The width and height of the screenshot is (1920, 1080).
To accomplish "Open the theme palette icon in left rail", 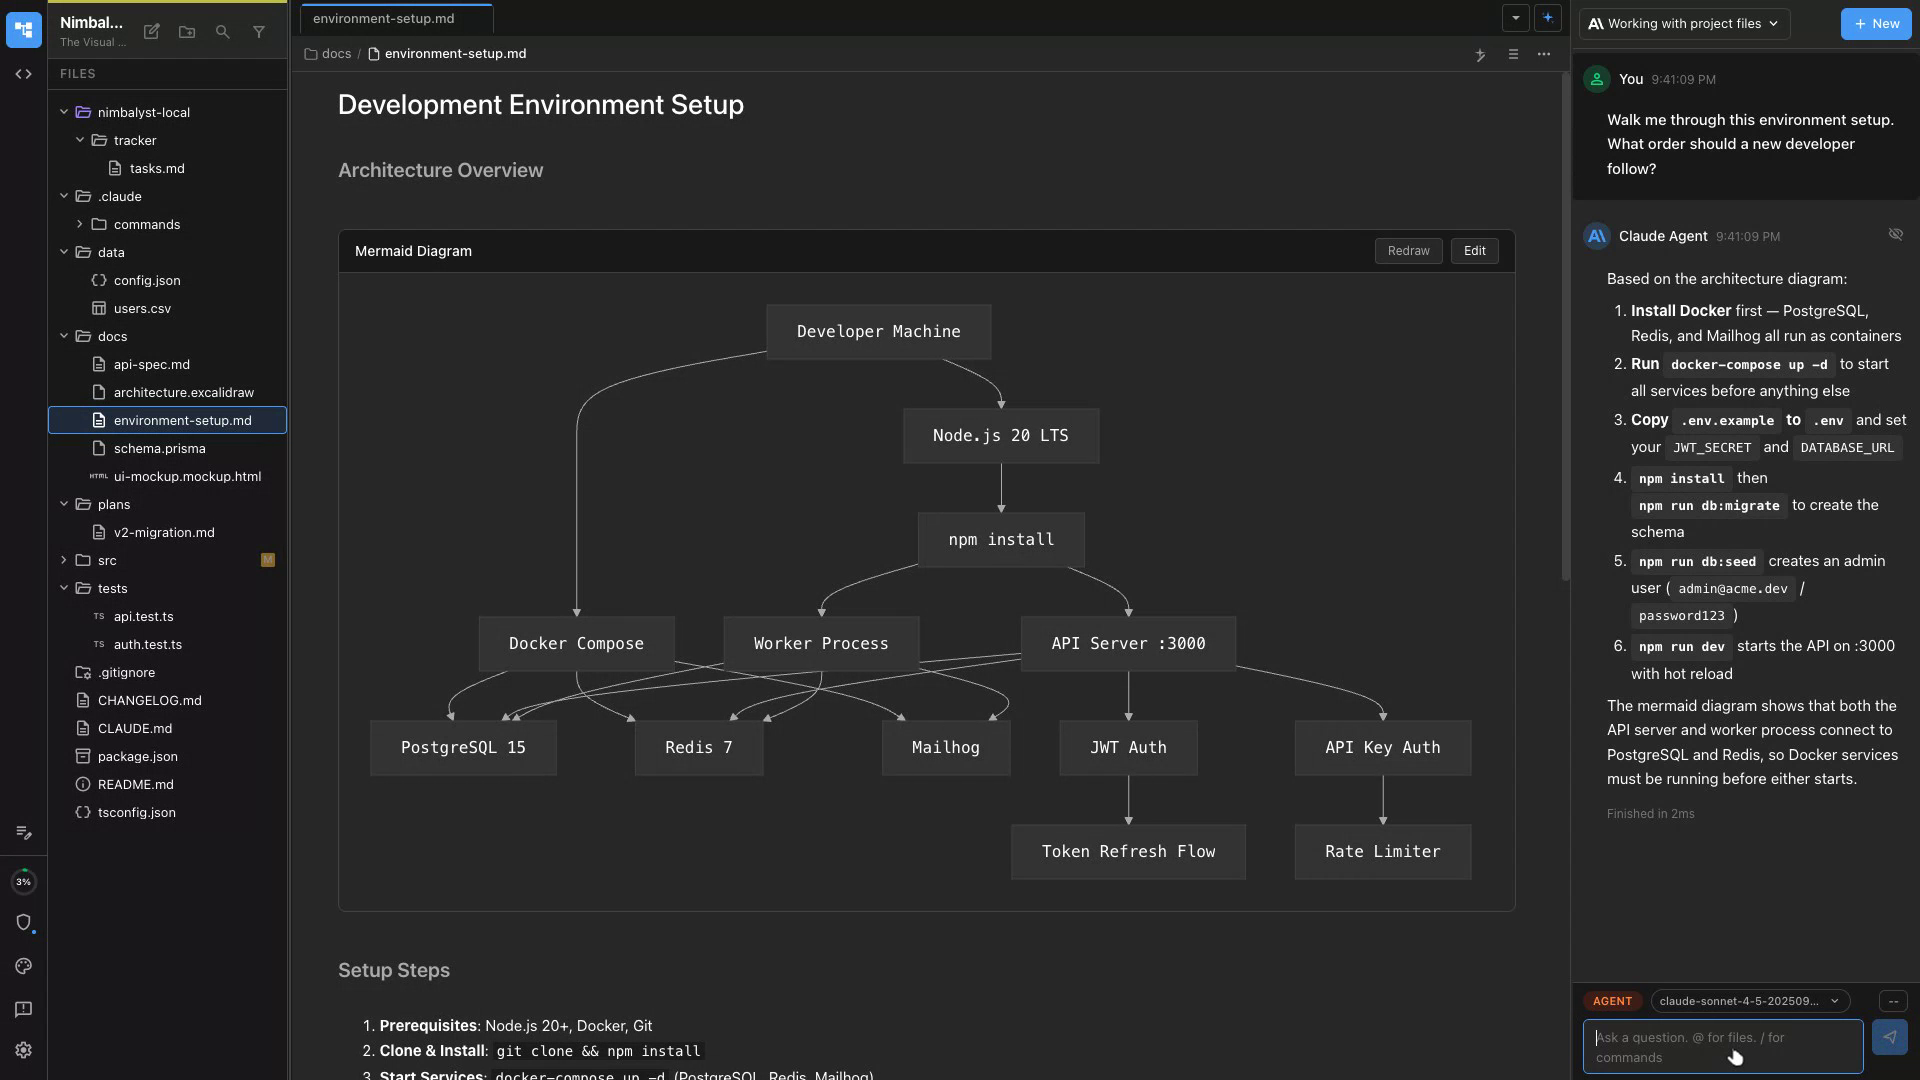I will [x=24, y=966].
